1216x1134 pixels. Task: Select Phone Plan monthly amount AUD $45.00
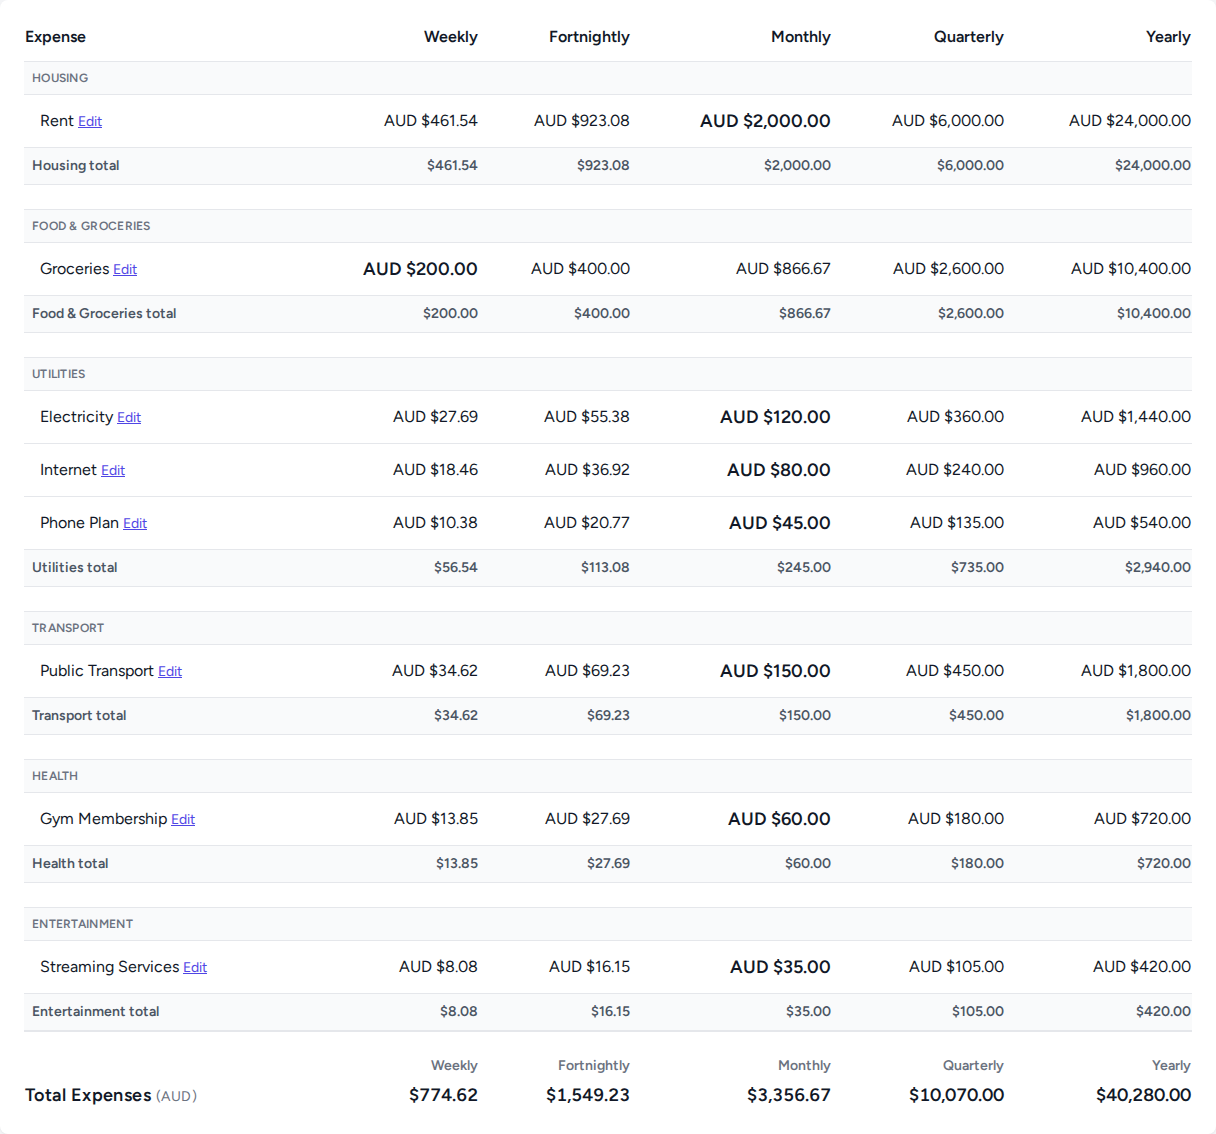click(780, 523)
